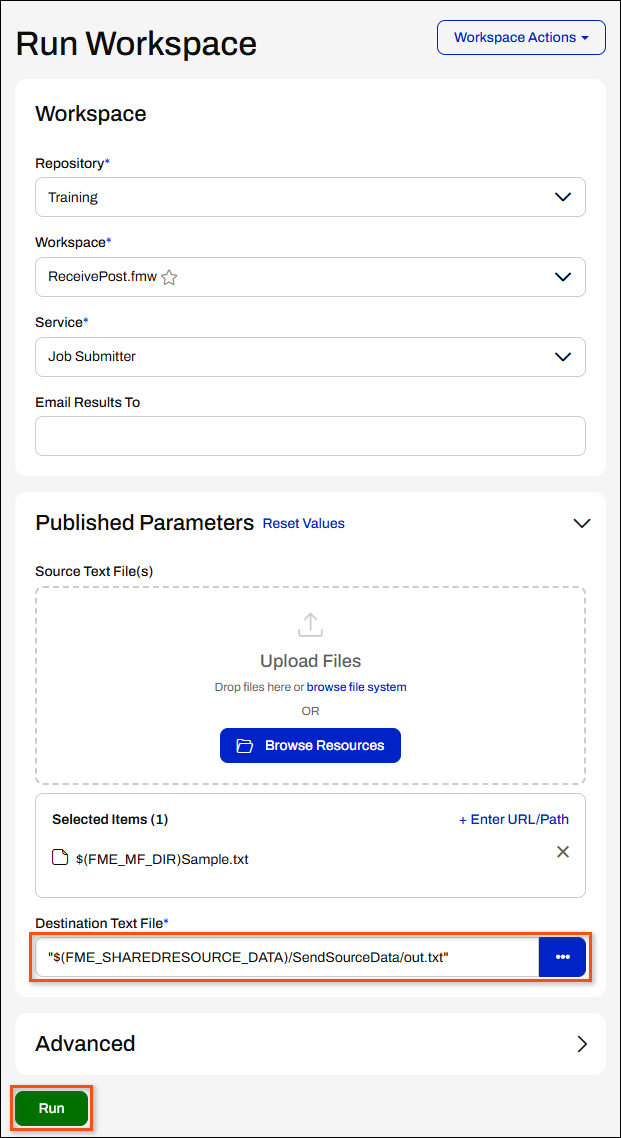
Task: Remove Sample.txt using the X icon
Action: click(562, 852)
